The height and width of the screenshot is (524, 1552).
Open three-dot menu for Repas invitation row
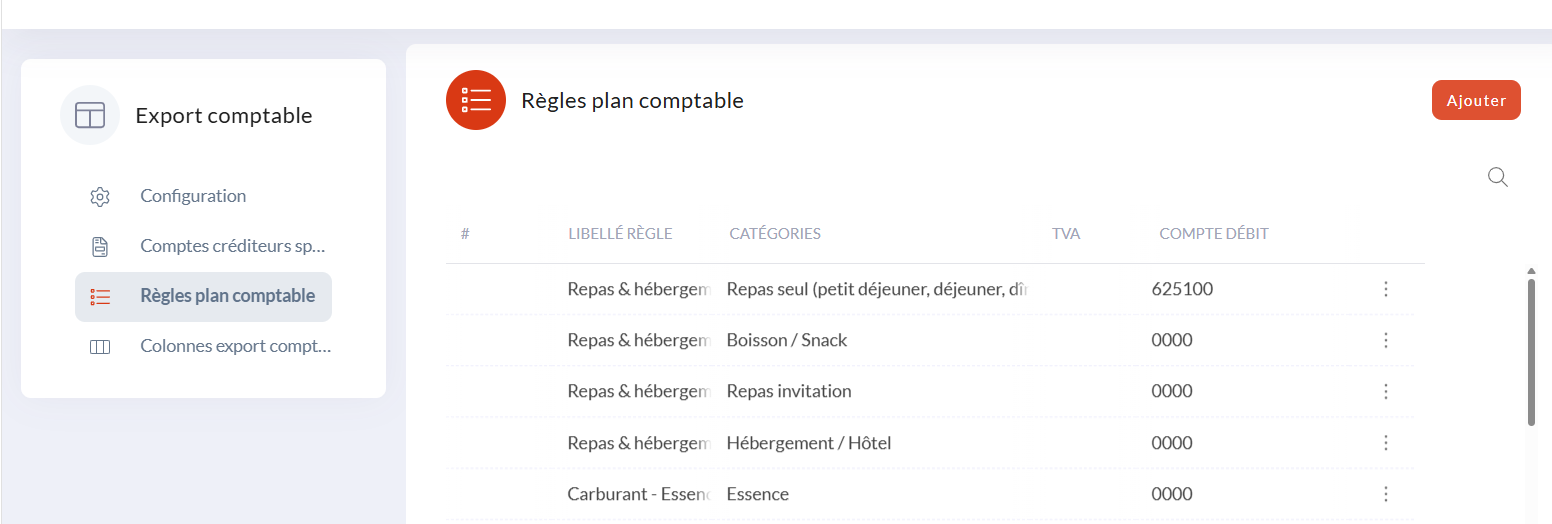pyautogui.click(x=1386, y=391)
